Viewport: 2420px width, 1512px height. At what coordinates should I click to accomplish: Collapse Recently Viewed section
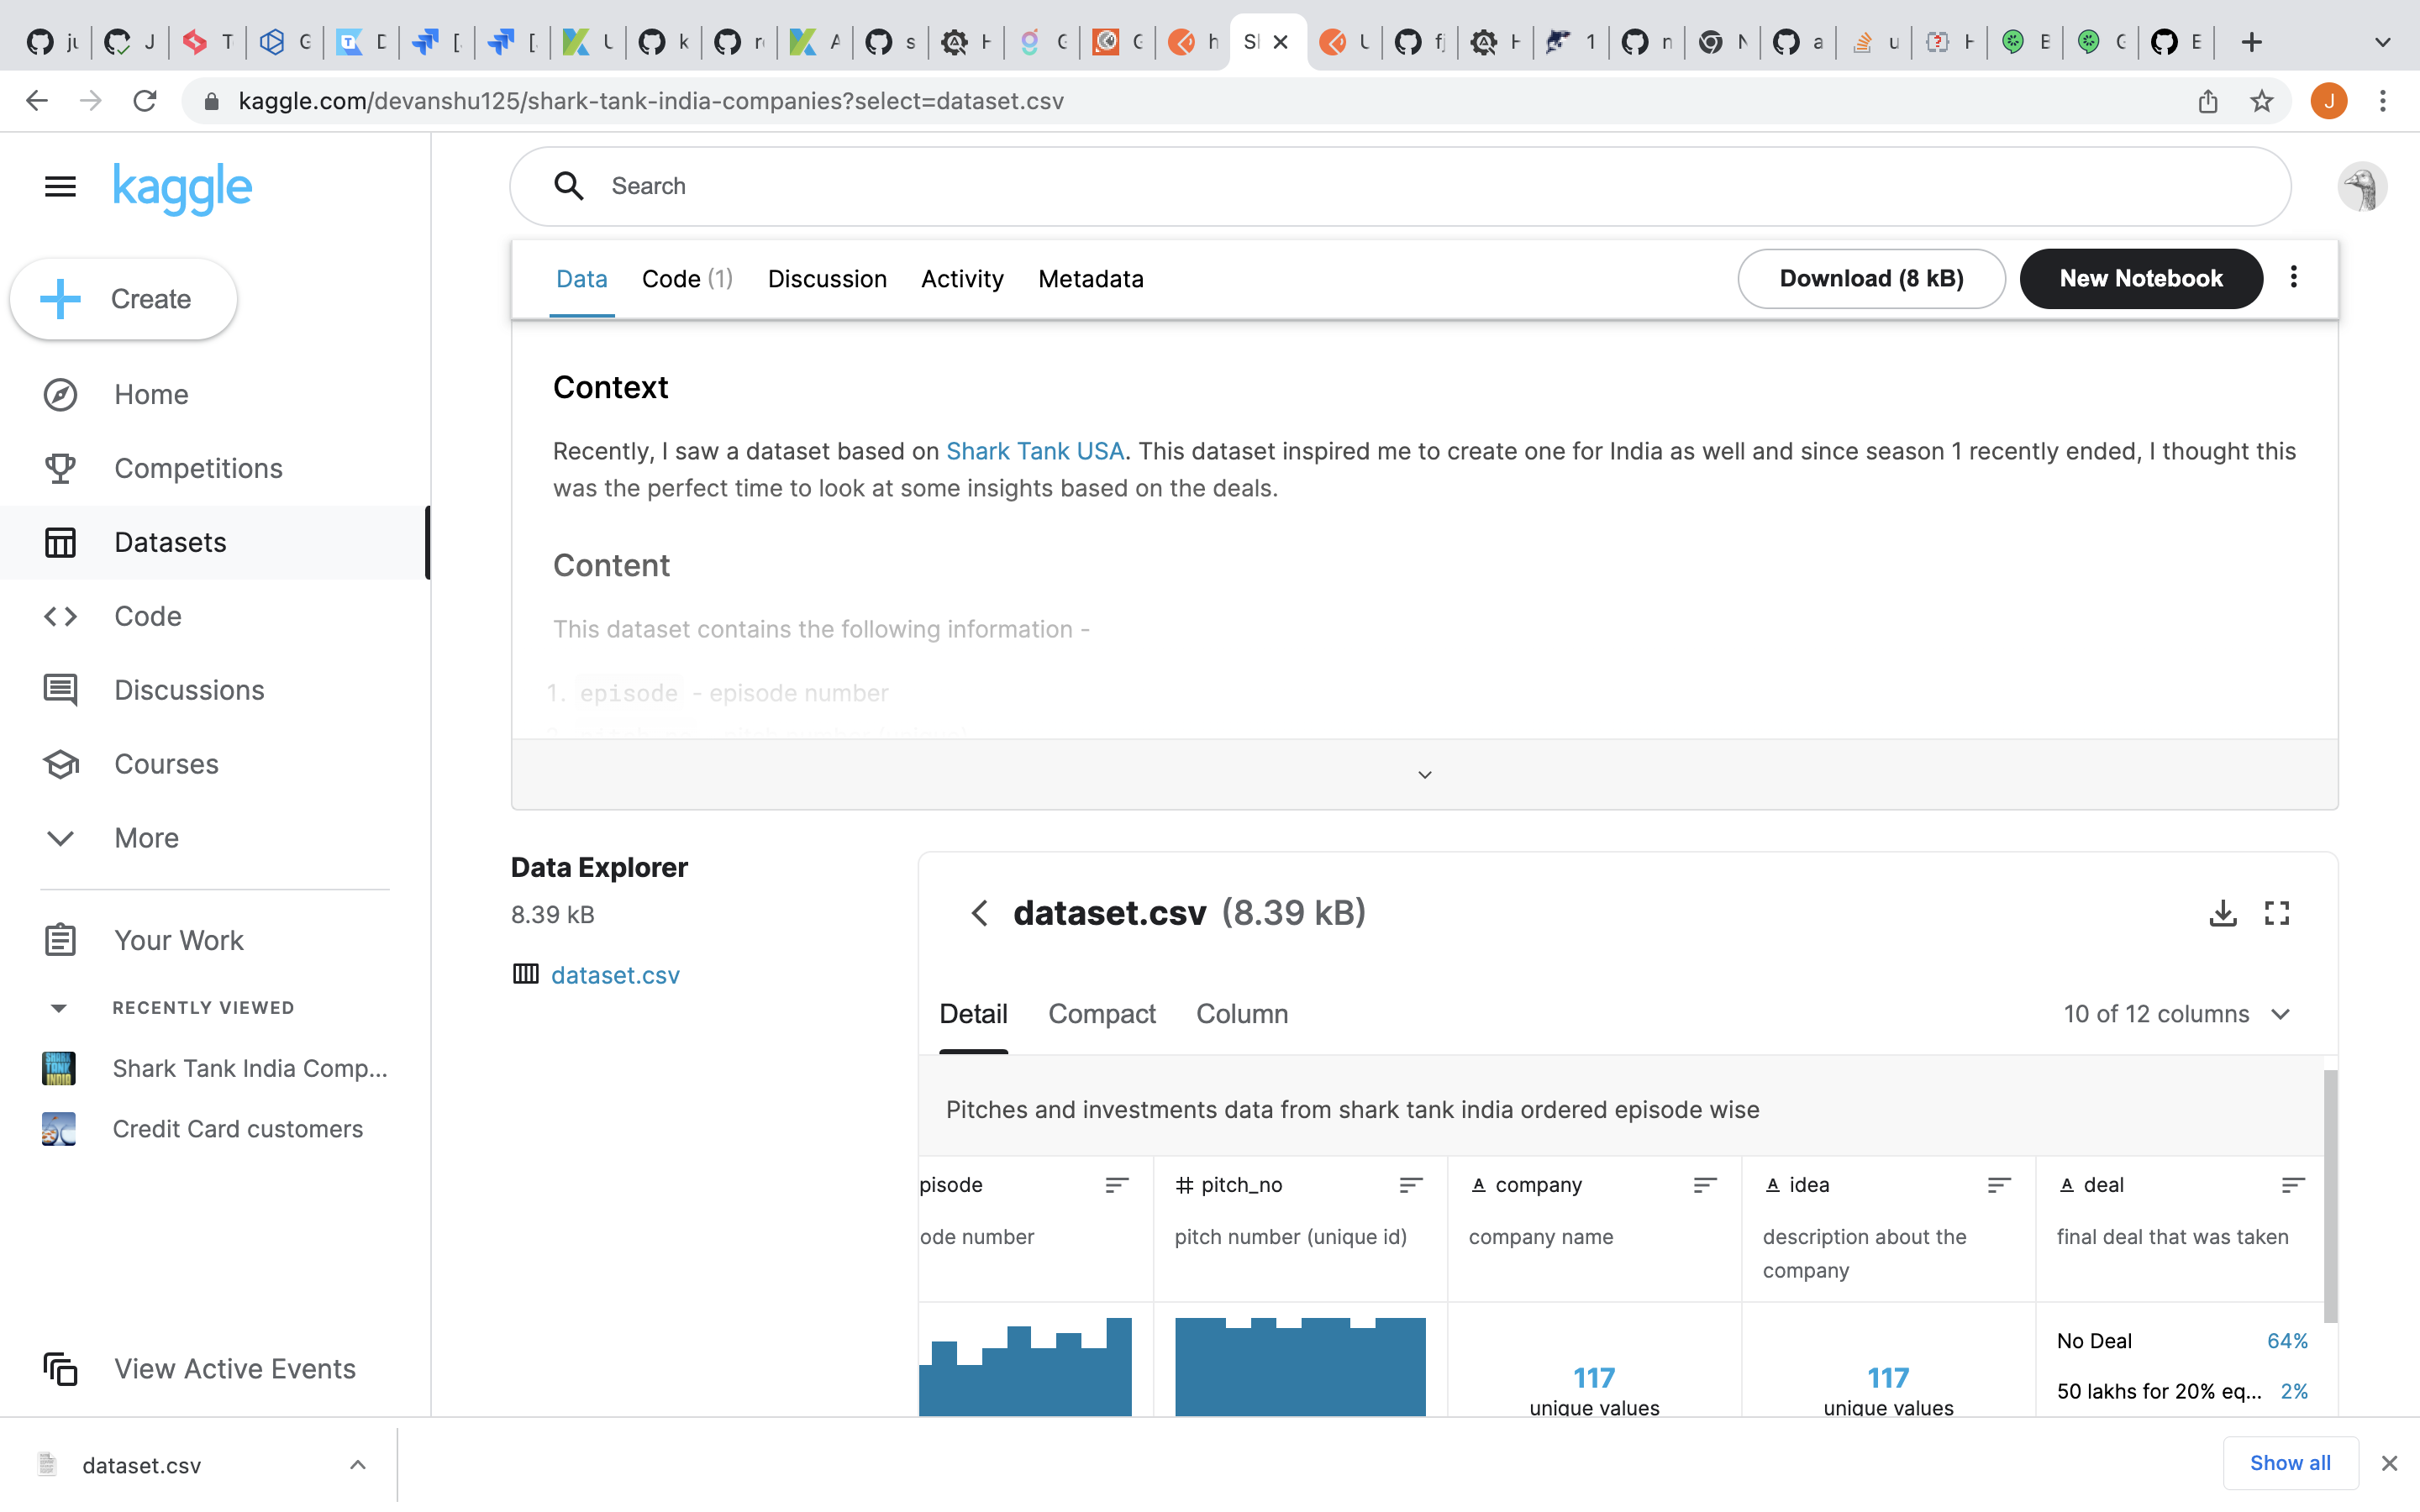[59, 1008]
